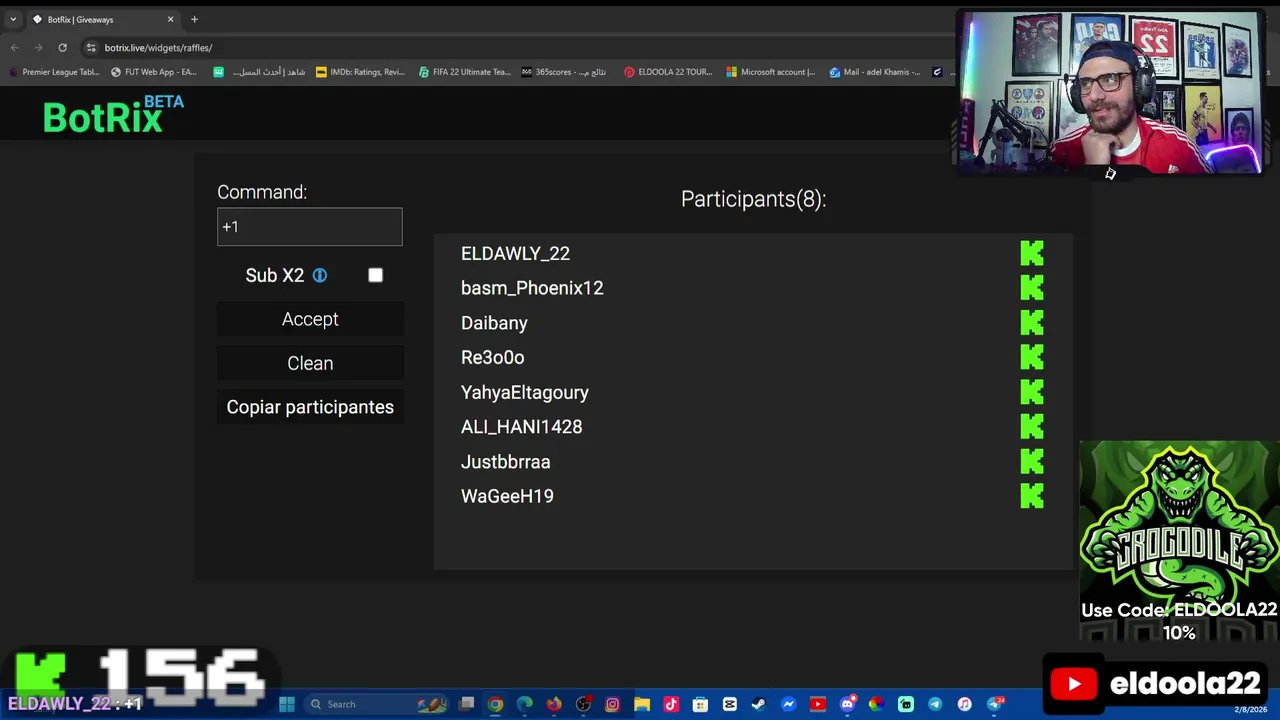The height and width of the screenshot is (720, 1280).
Task: Click the Copiar participantes button
Action: point(310,407)
